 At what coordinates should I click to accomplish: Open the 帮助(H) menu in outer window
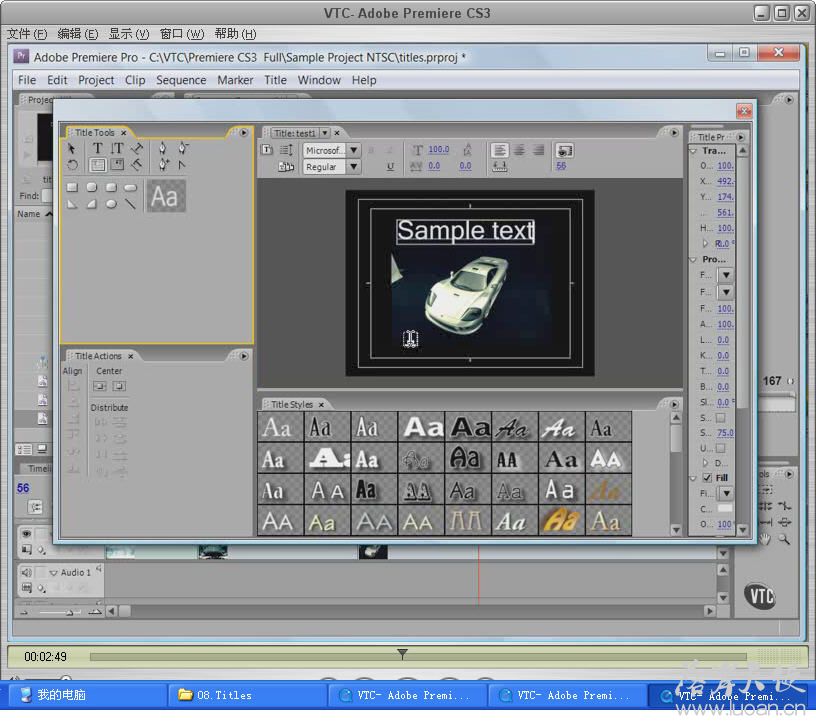(235, 34)
